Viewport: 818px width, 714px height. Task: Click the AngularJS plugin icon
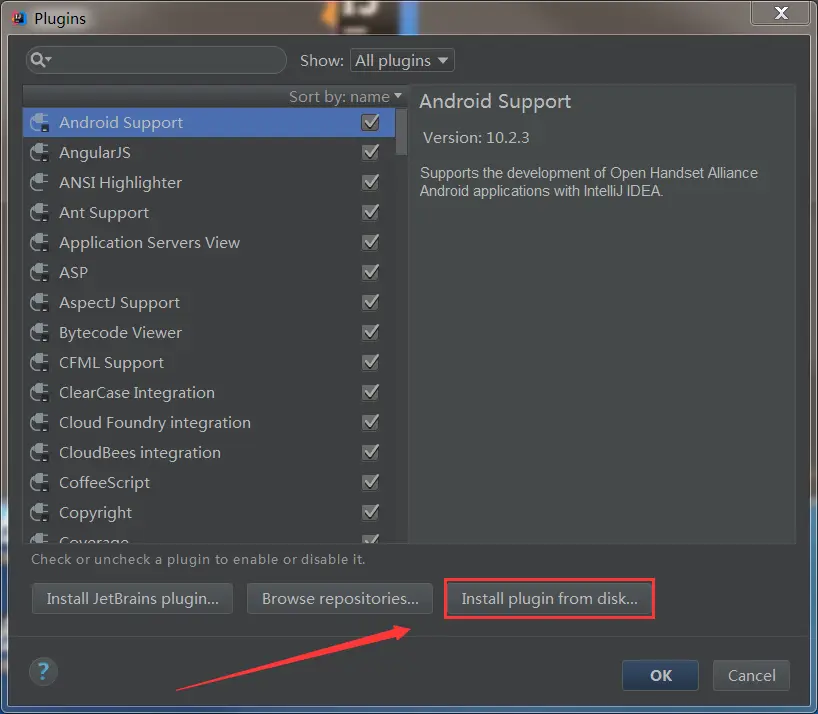[40, 152]
